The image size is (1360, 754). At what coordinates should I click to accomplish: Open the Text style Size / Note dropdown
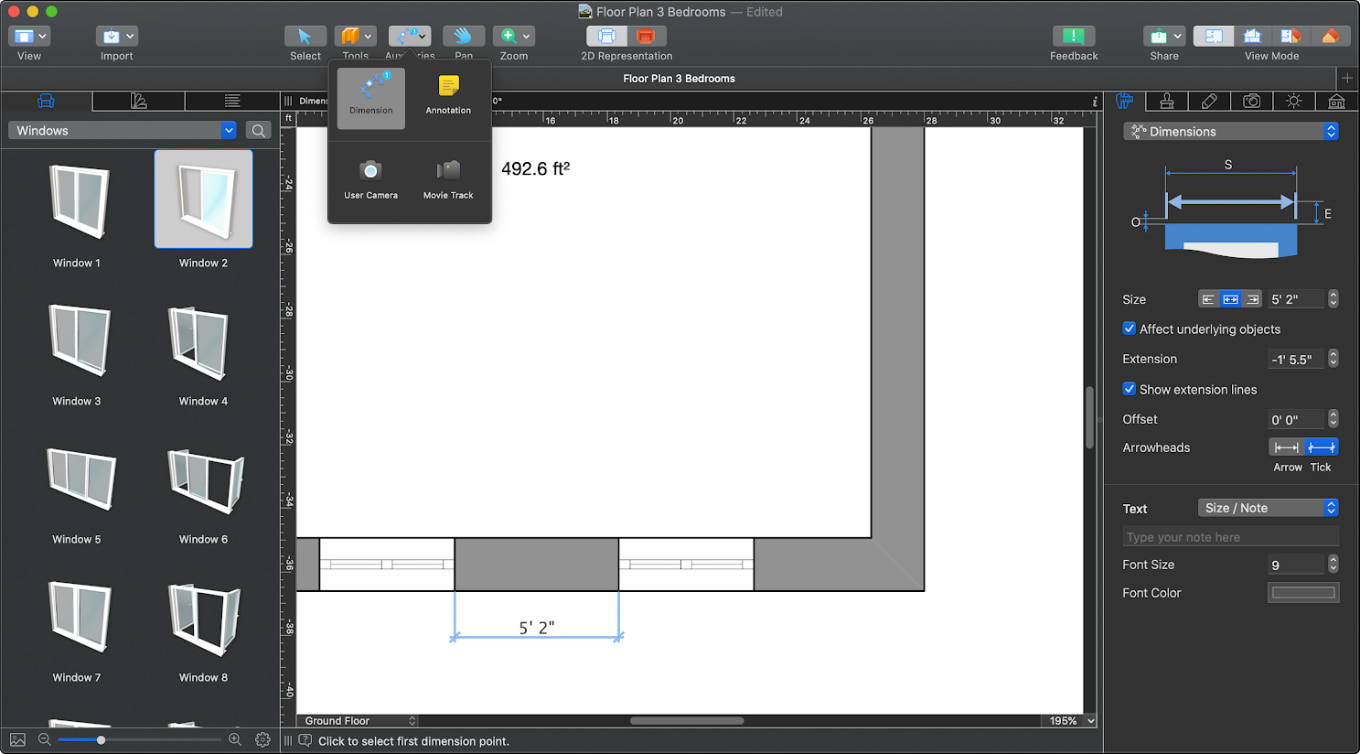pos(1267,507)
